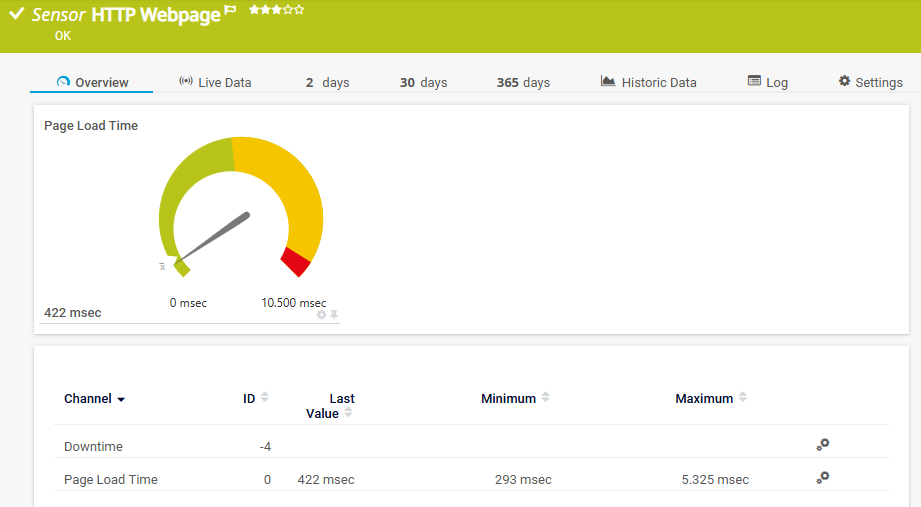Open the 2 days tab
This screenshot has height=507, width=921.
[x=327, y=82]
